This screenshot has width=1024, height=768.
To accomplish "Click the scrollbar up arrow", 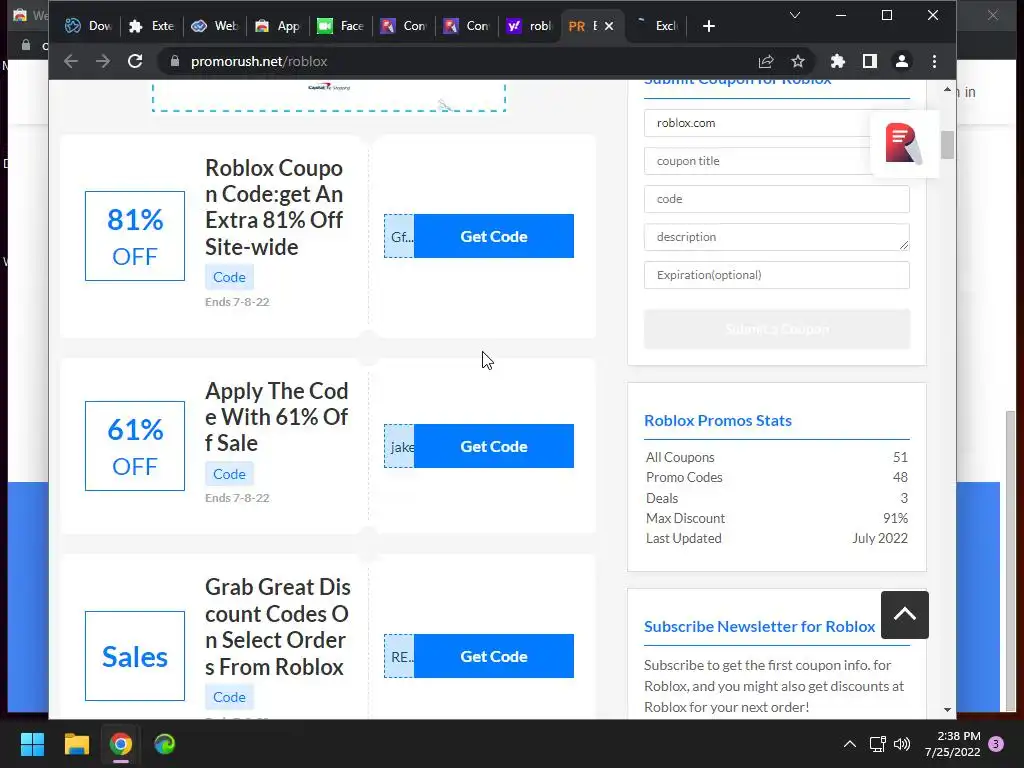I will (x=948, y=89).
